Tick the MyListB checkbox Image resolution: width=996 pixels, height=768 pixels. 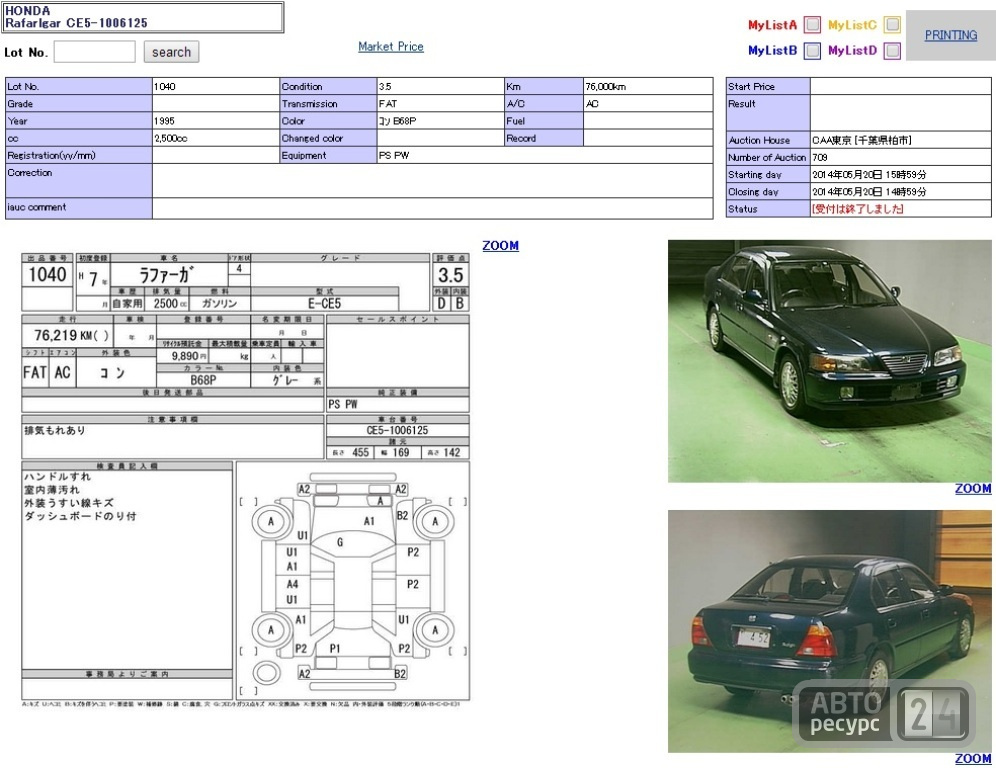[812, 51]
